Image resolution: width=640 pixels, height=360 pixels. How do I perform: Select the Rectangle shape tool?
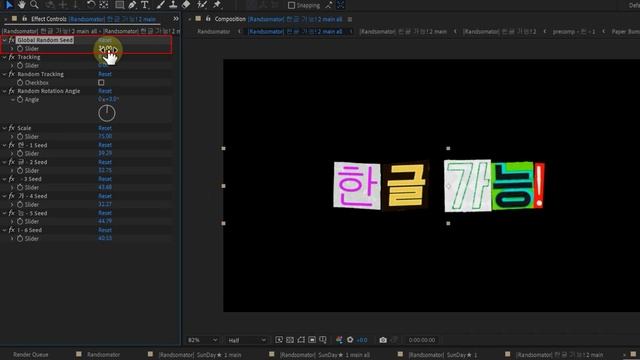(119, 5)
